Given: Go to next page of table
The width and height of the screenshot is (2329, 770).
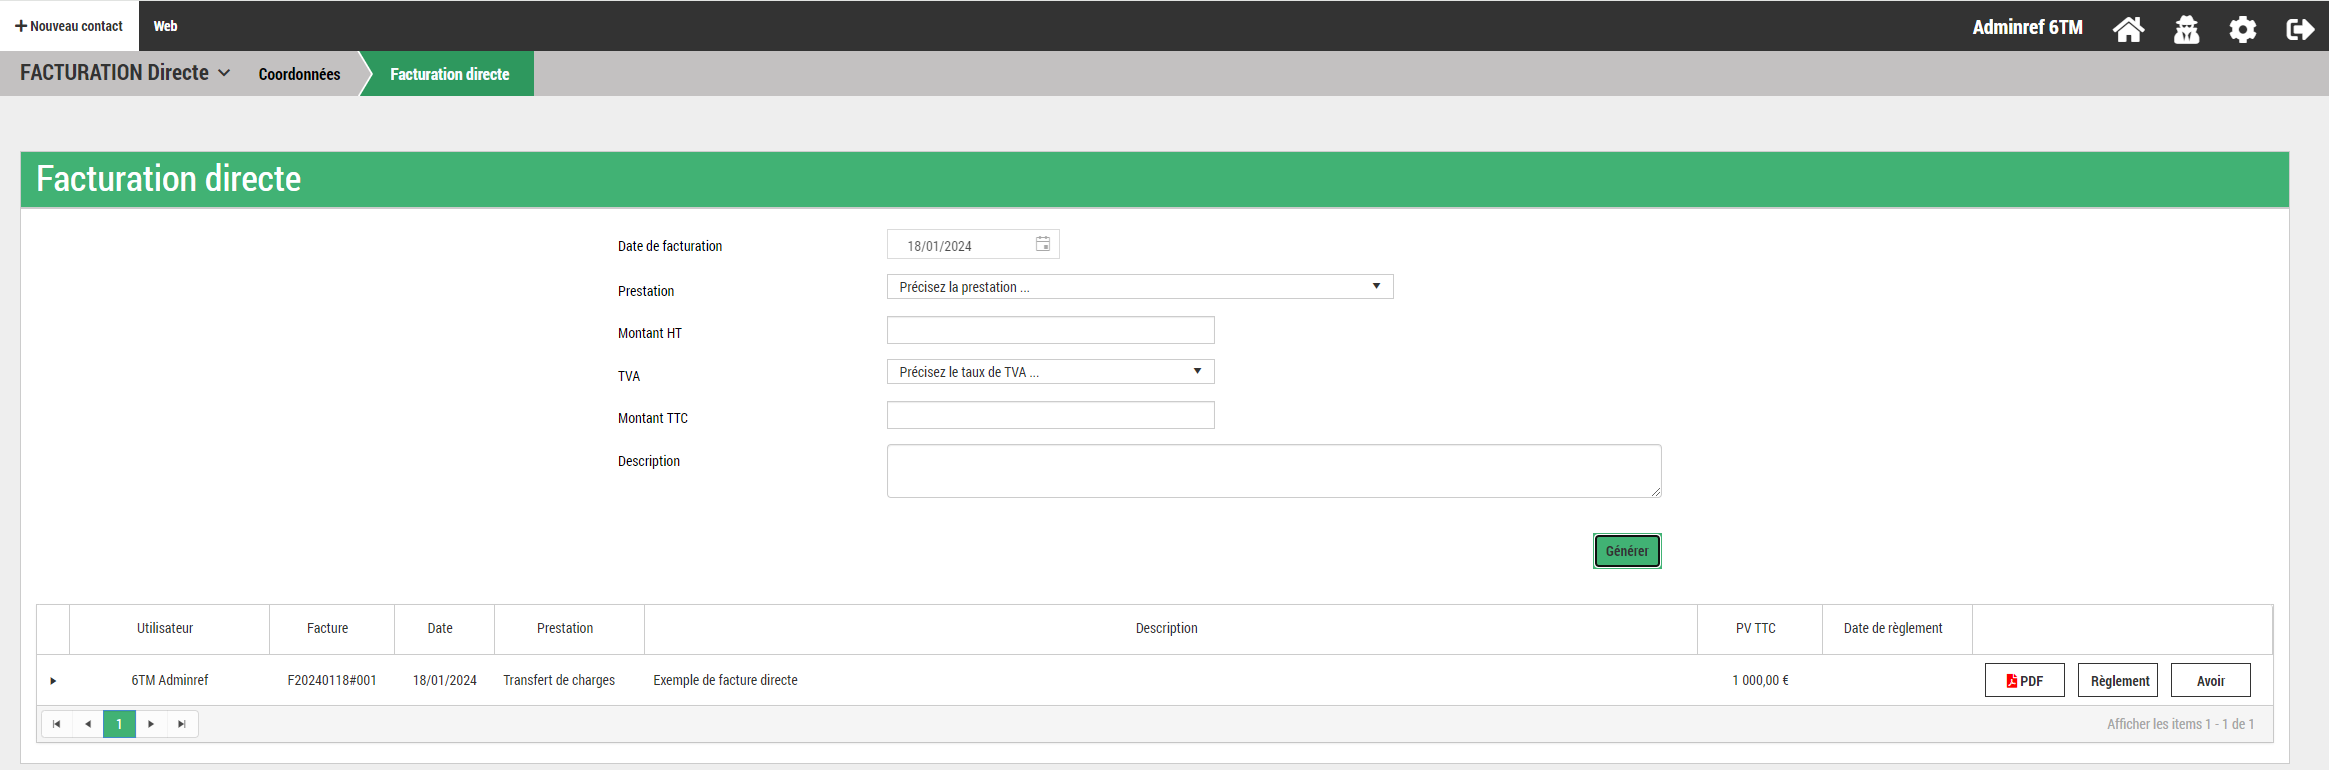Looking at the screenshot, I should (151, 724).
